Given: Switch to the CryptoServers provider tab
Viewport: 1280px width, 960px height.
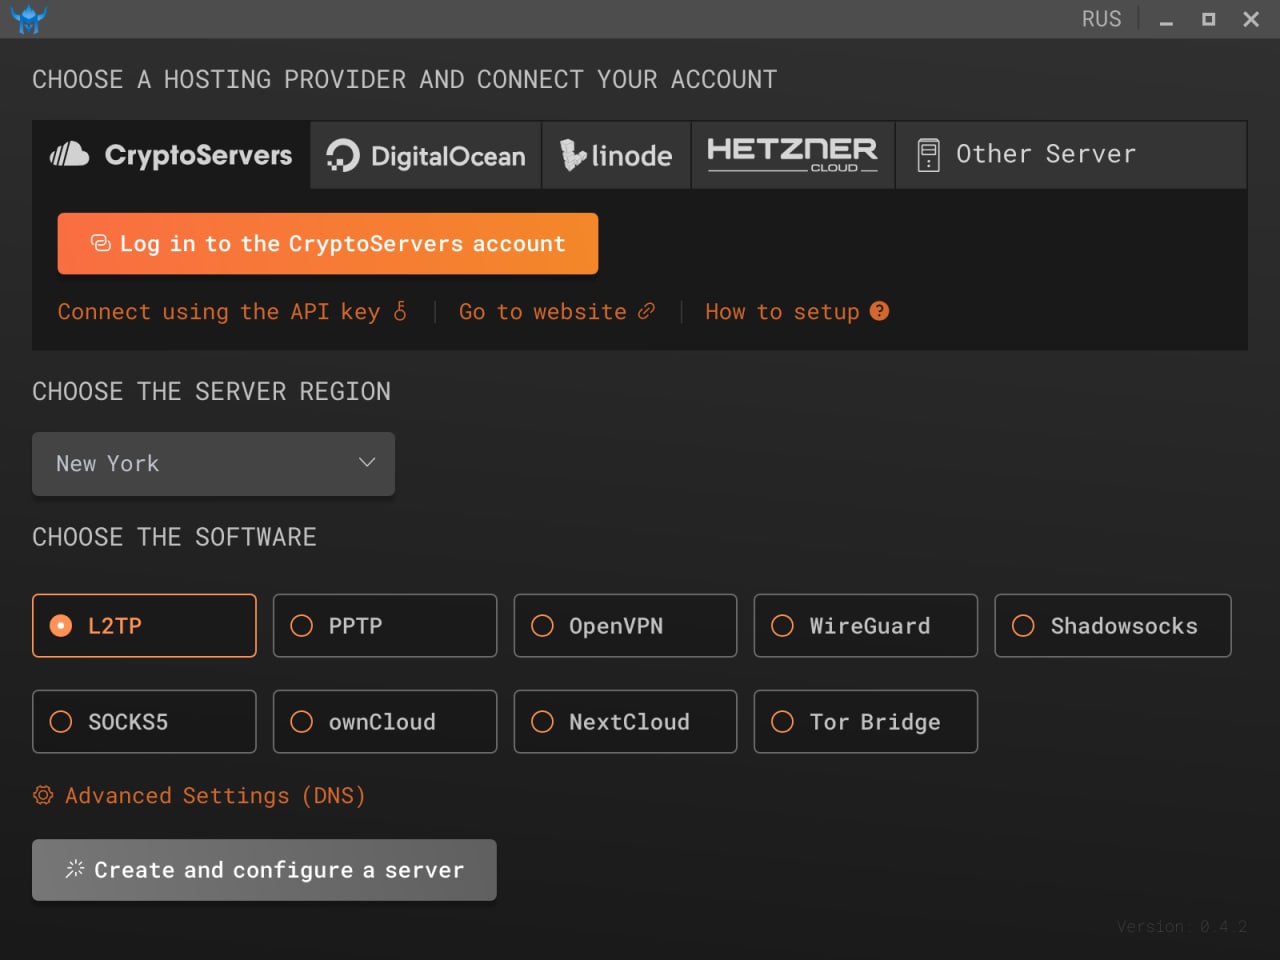Looking at the screenshot, I should coord(171,155).
